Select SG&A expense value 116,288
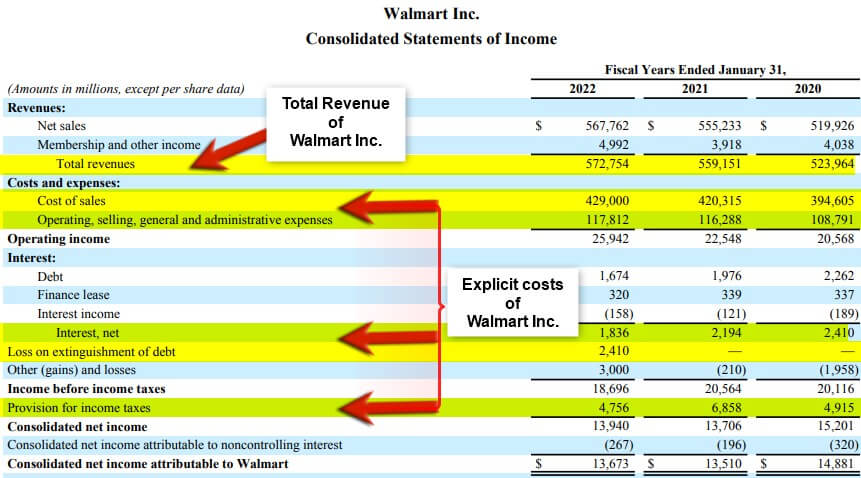Viewport: 861px width, 478px height. coord(719,220)
